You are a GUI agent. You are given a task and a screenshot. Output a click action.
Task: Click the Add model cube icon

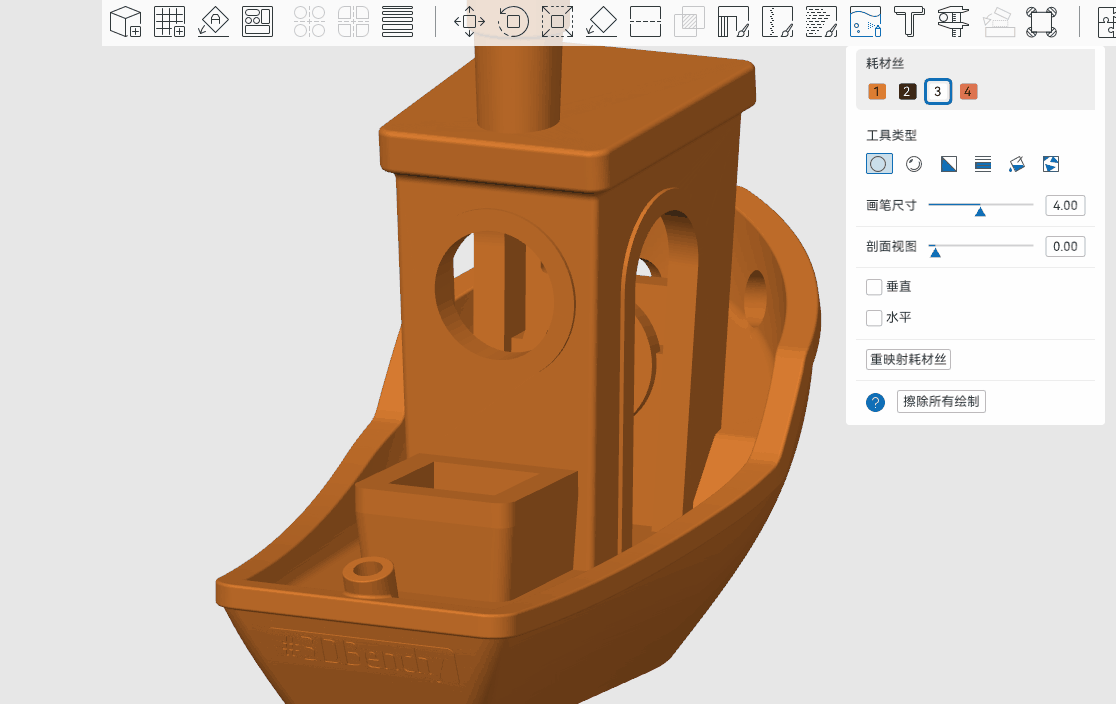tap(126, 21)
